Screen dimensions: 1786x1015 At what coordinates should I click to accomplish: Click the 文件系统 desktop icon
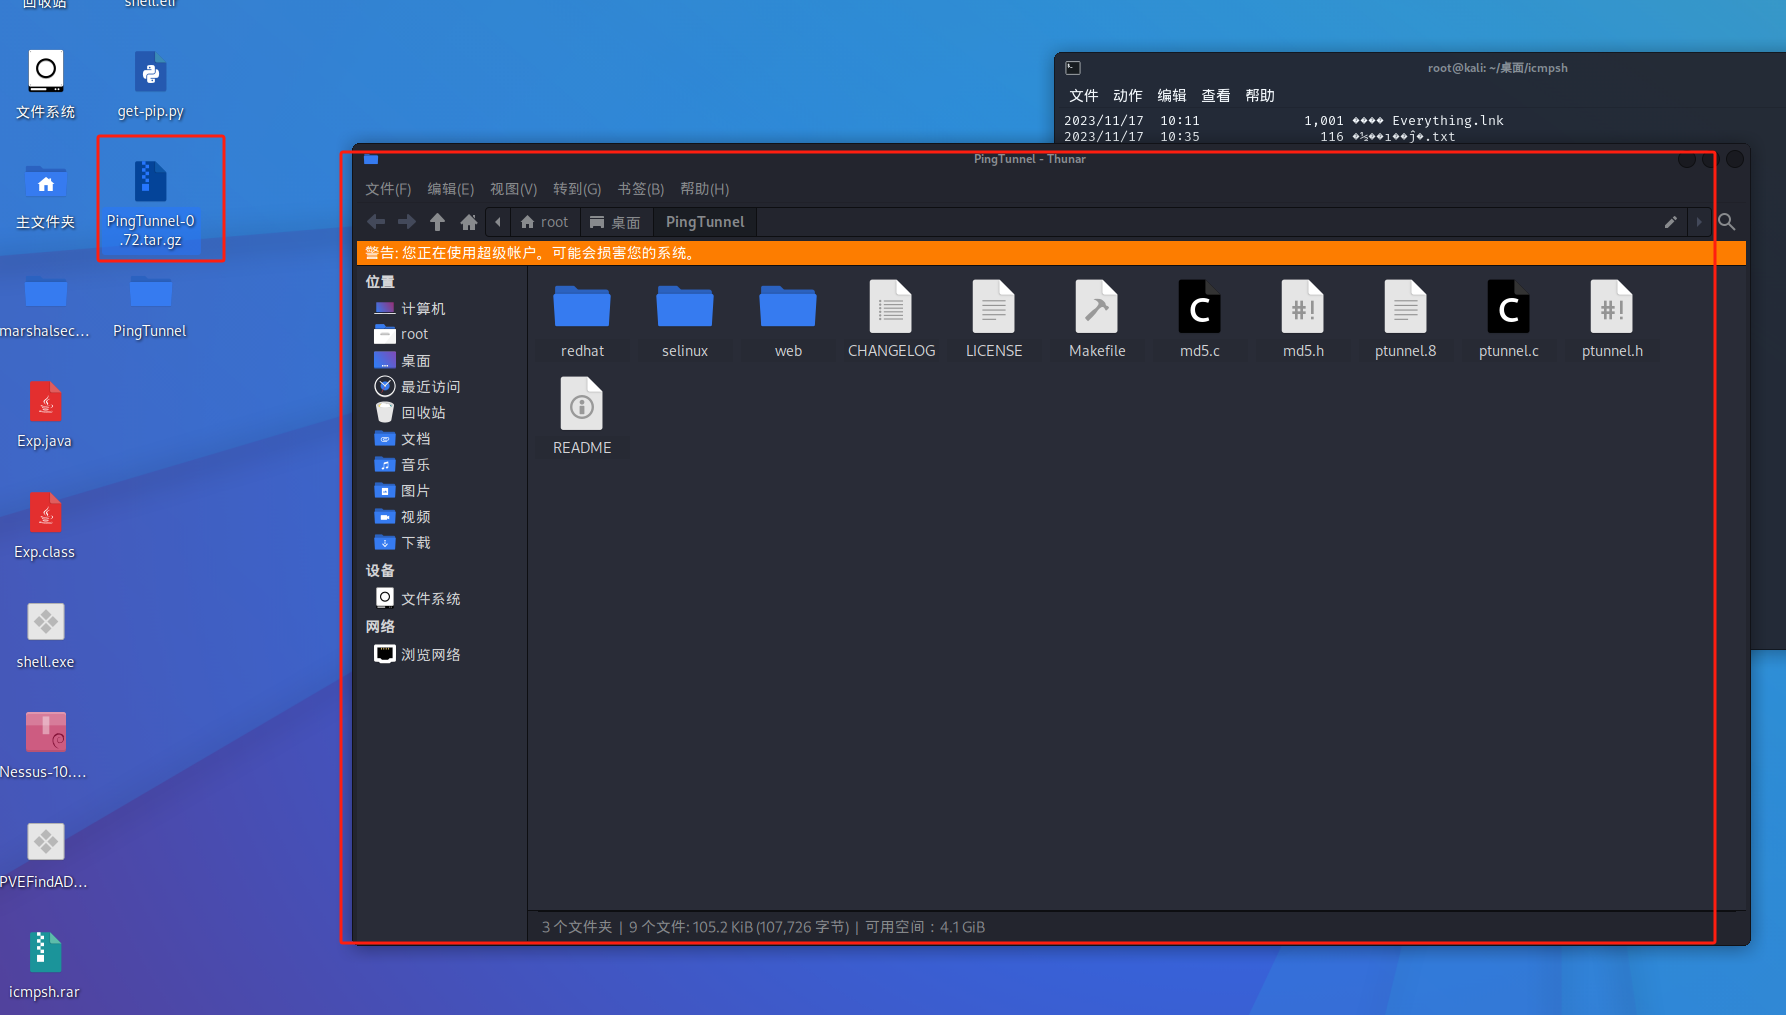pos(45,84)
